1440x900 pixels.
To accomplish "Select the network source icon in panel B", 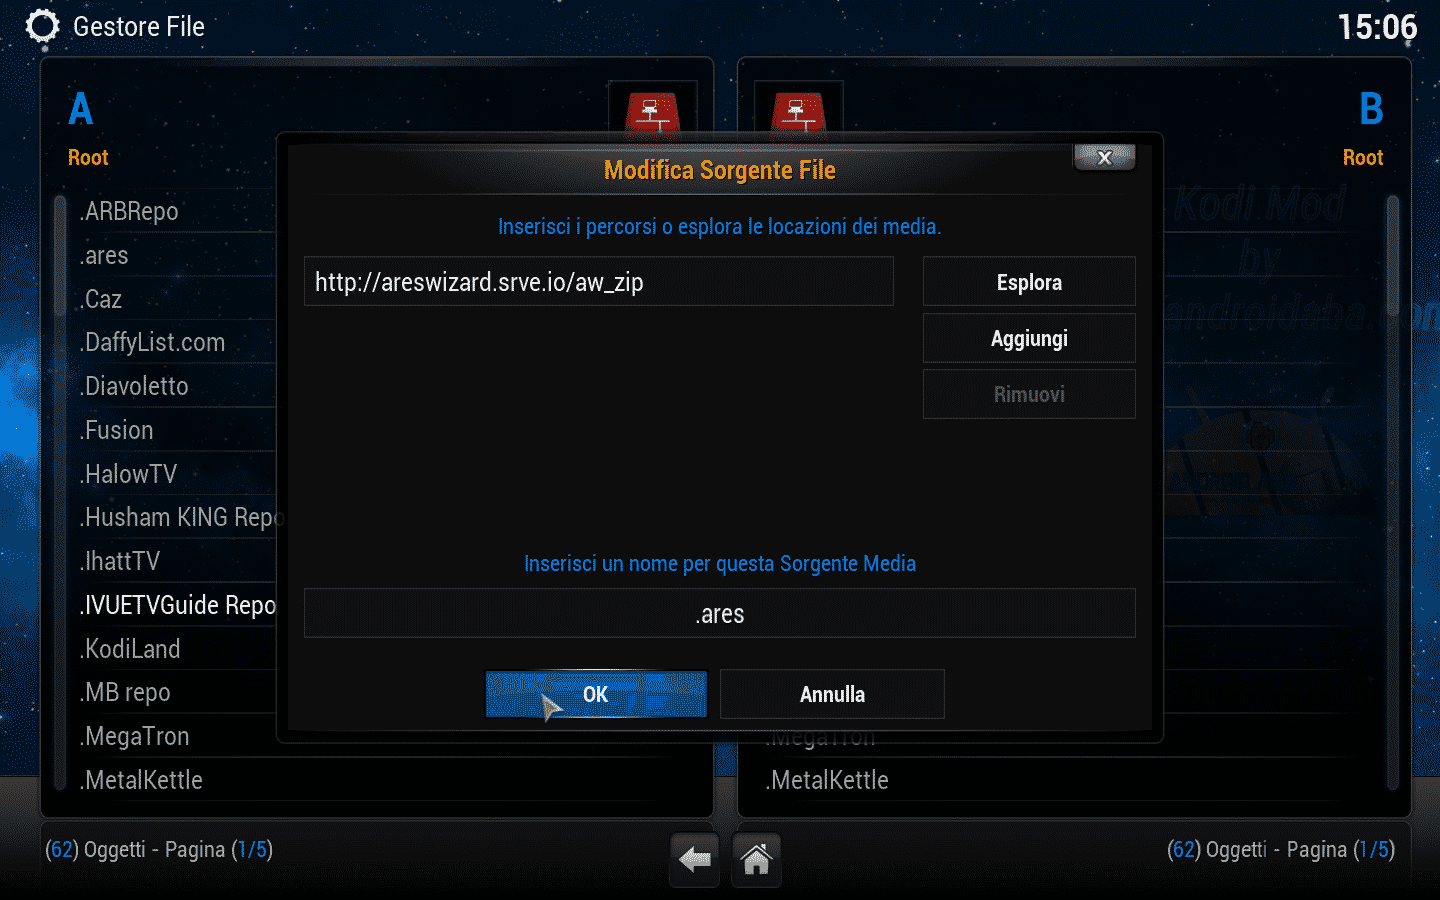I will pyautogui.click(x=798, y=111).
